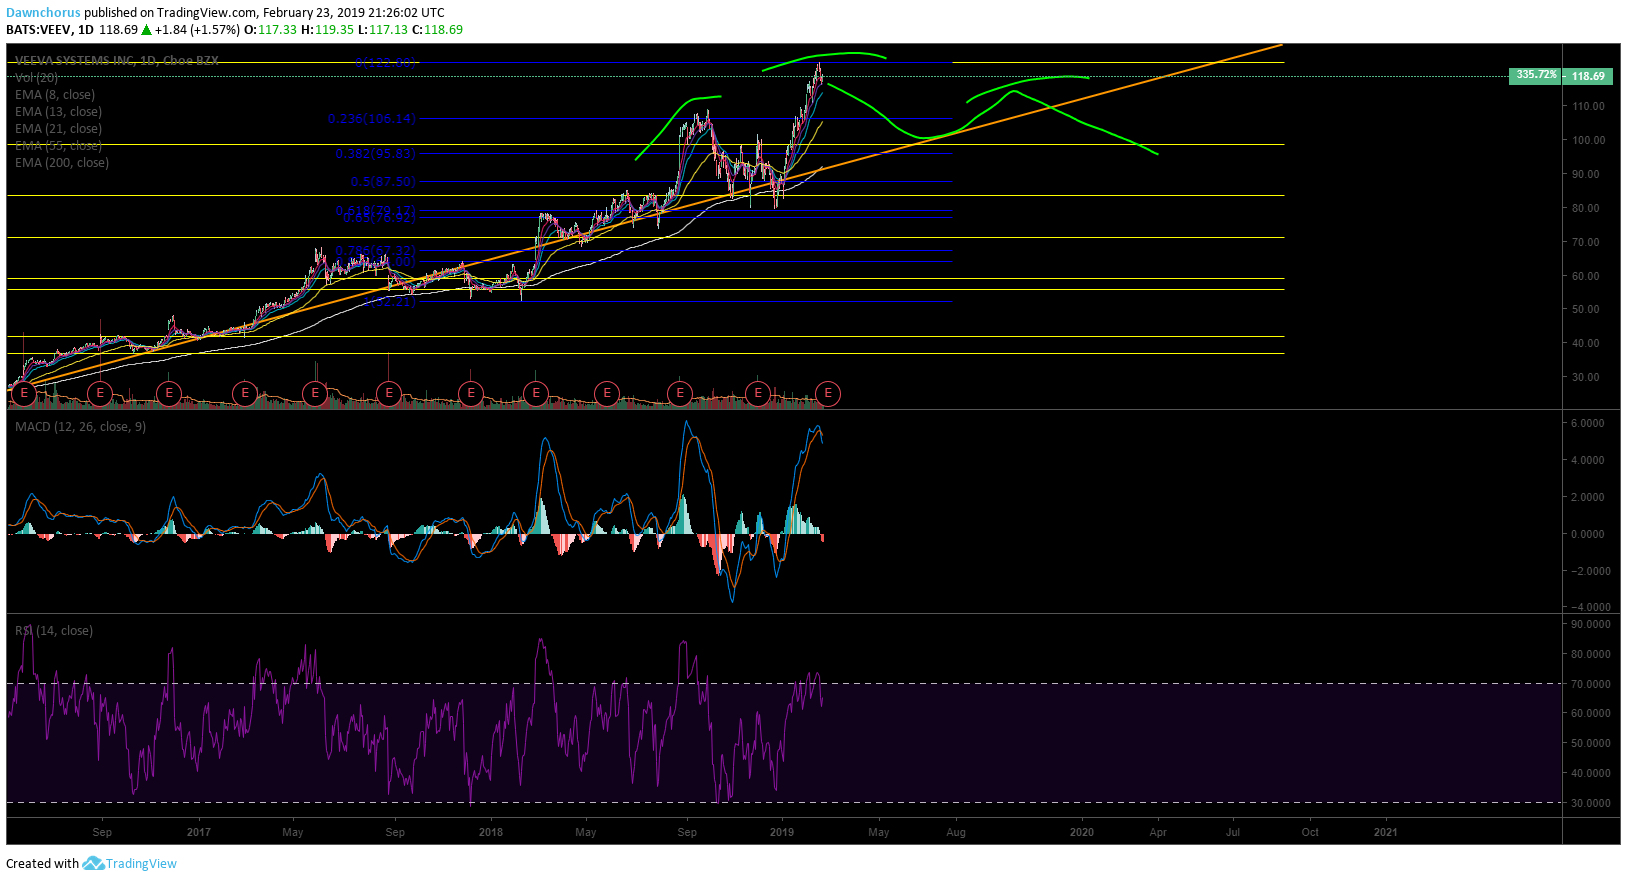1627x881 pixels.
Task: Click the green 335.72% price label
Action: (x=1535, y=75)
